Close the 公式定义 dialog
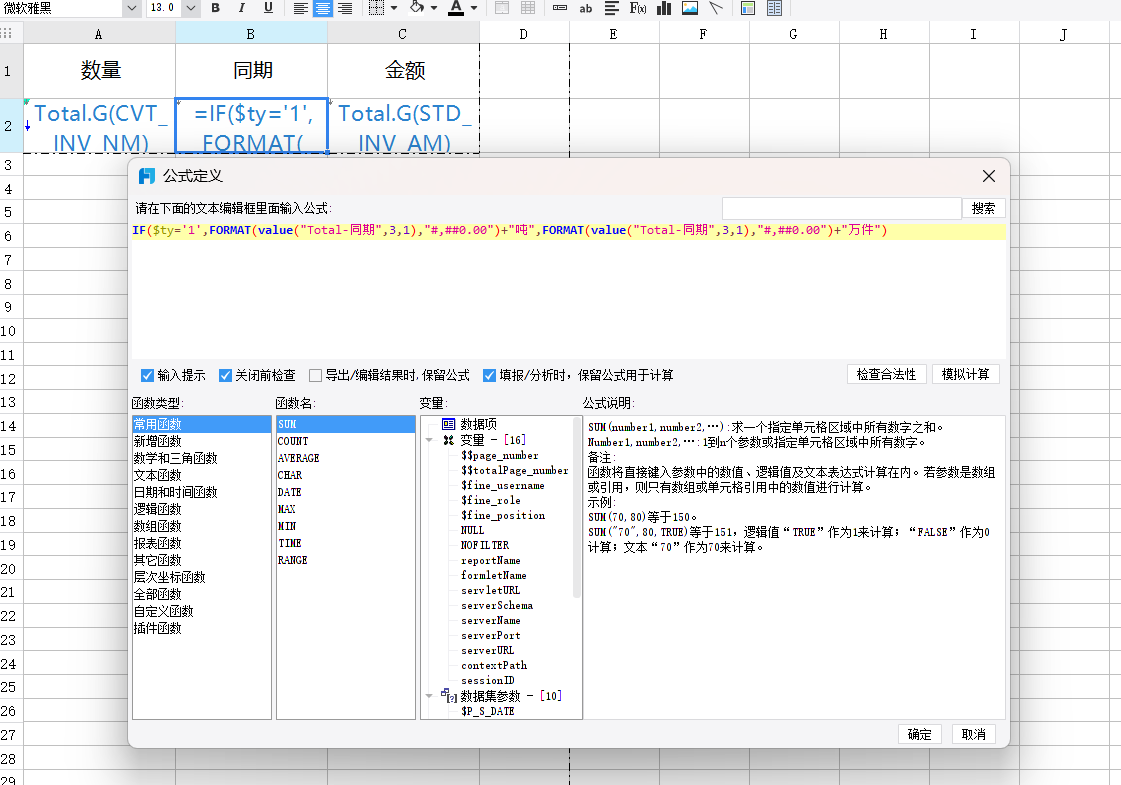The height and width of the screenshot is (785, 1121). click(989, 176)
